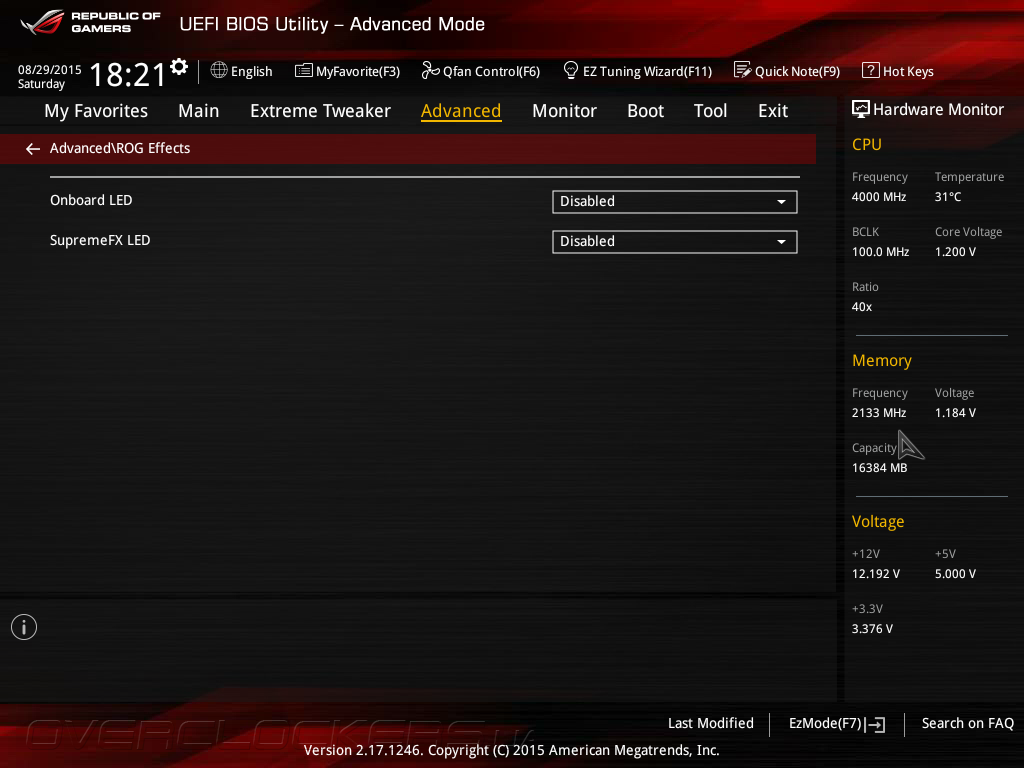1024x768 pixels.
Task: Open the Boot tab
Action: pos(645,111)
